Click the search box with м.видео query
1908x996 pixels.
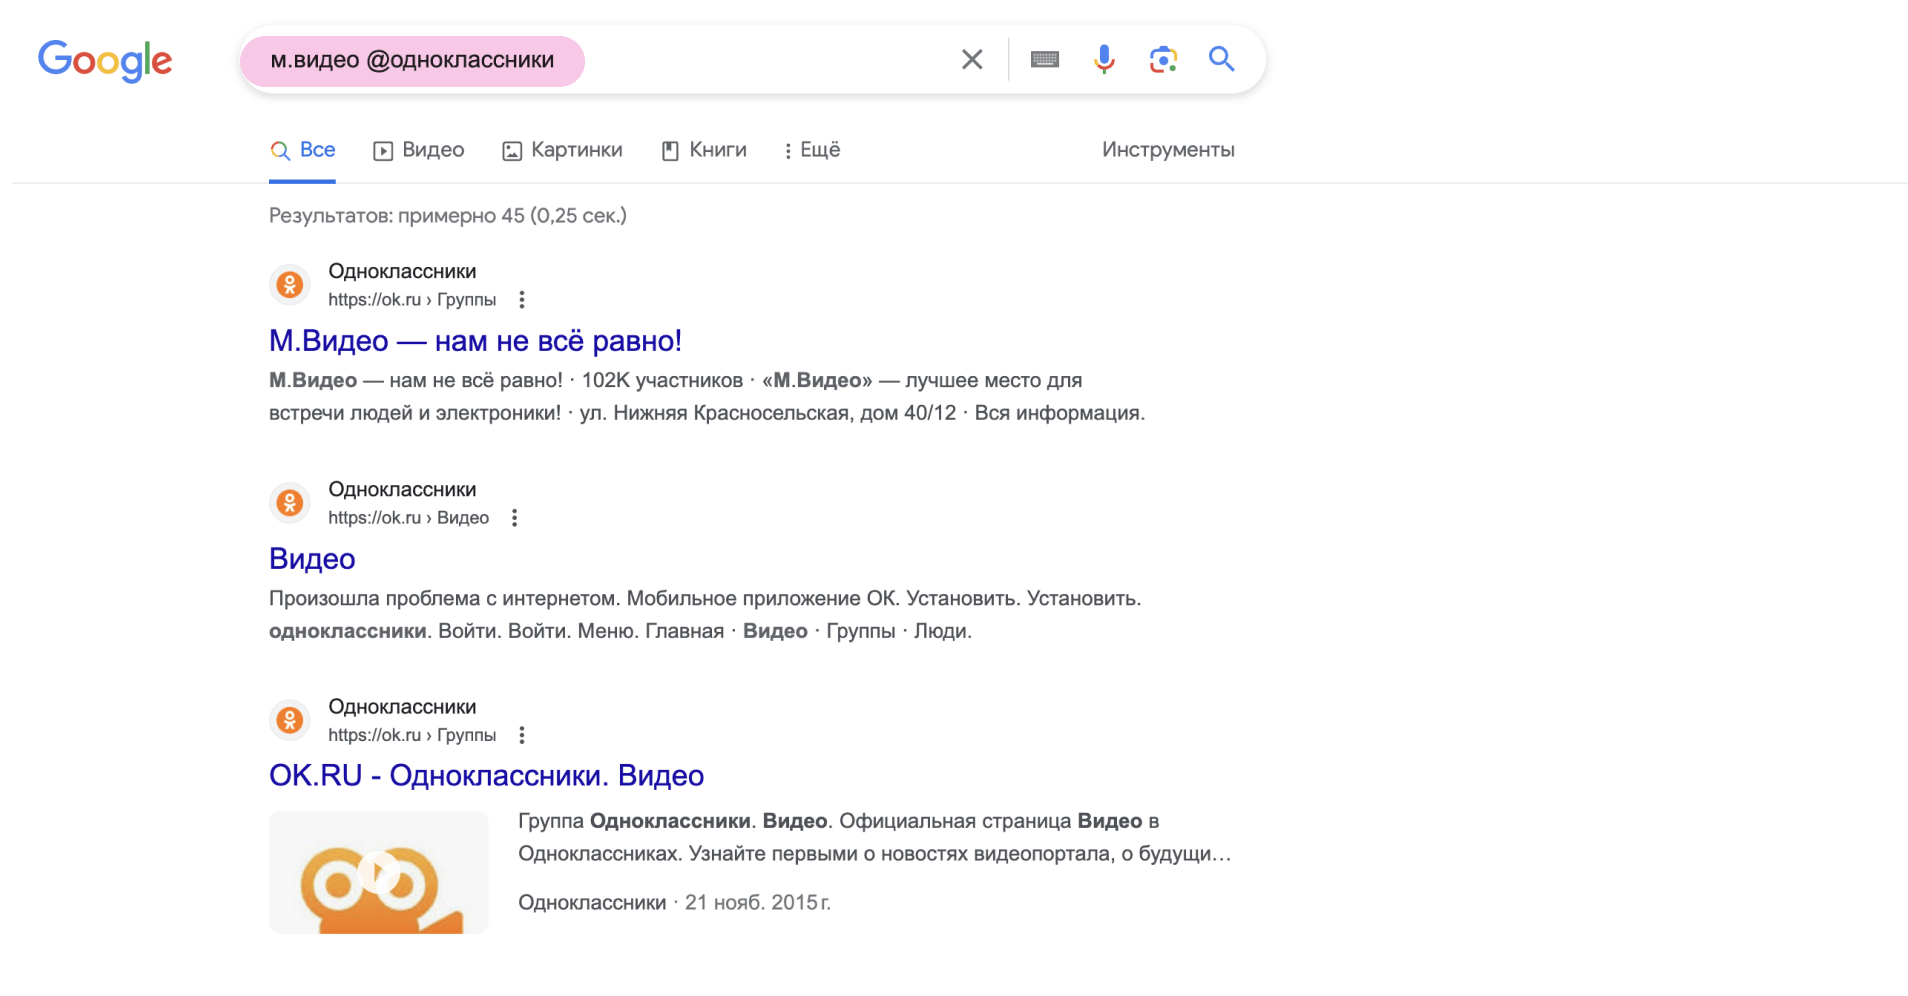click(700, 60)
